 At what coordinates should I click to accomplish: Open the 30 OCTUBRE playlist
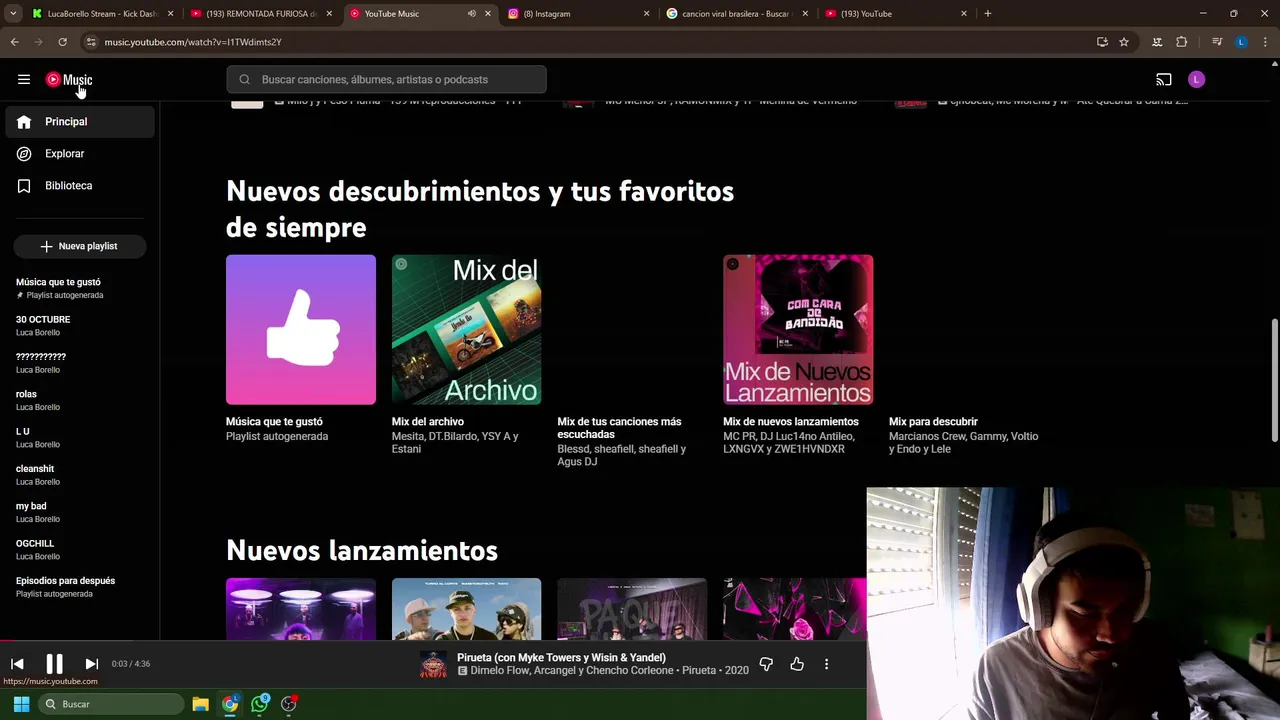tap(80, 325)
